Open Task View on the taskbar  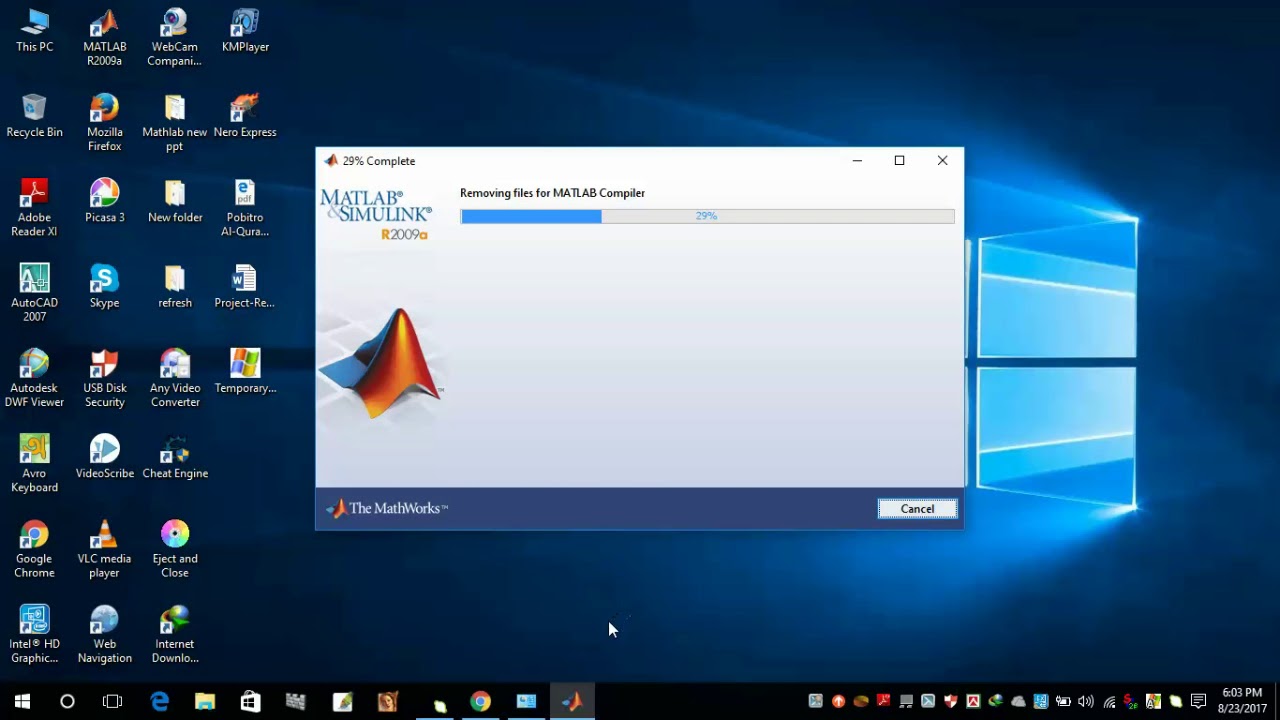click(x=112, y=702)
